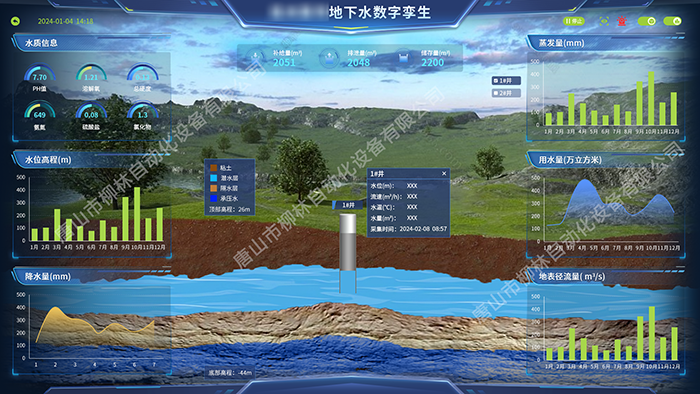The image size is (700, 394).
Task: Open the 水质信息 panel header
Action: (41, 43)
